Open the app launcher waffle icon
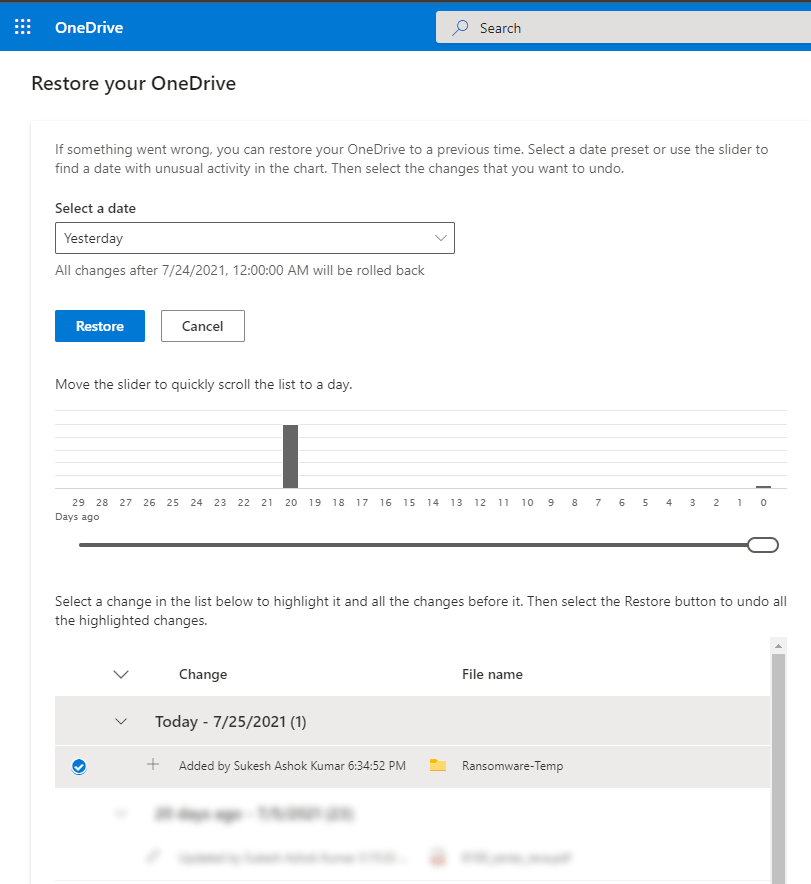The width and height of the screenshot is (811, 884). click(x=22, y=27)
